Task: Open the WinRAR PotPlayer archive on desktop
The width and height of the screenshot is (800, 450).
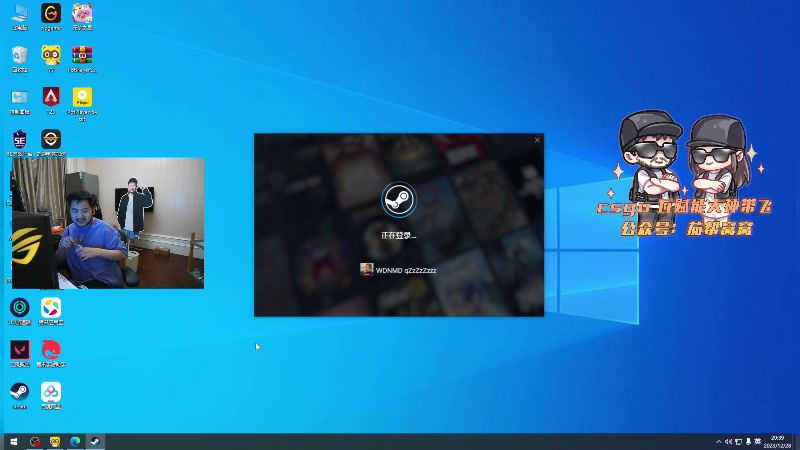Action: point(82,59)
